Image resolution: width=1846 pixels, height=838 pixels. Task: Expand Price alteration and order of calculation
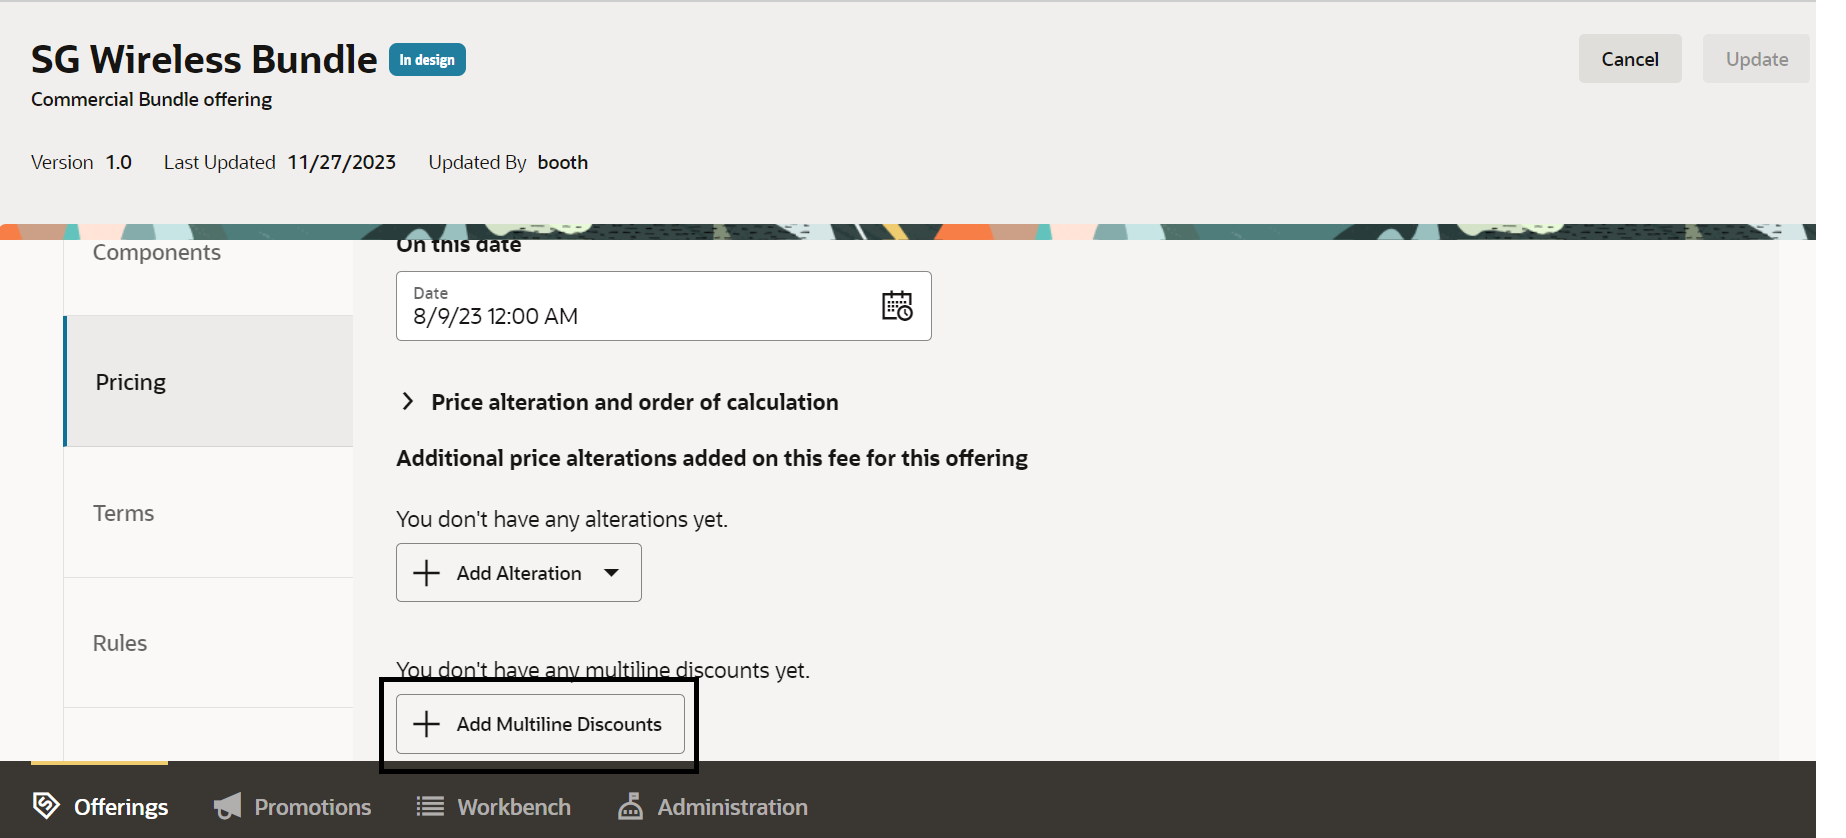pyautogui.click(x=408, y=402)
